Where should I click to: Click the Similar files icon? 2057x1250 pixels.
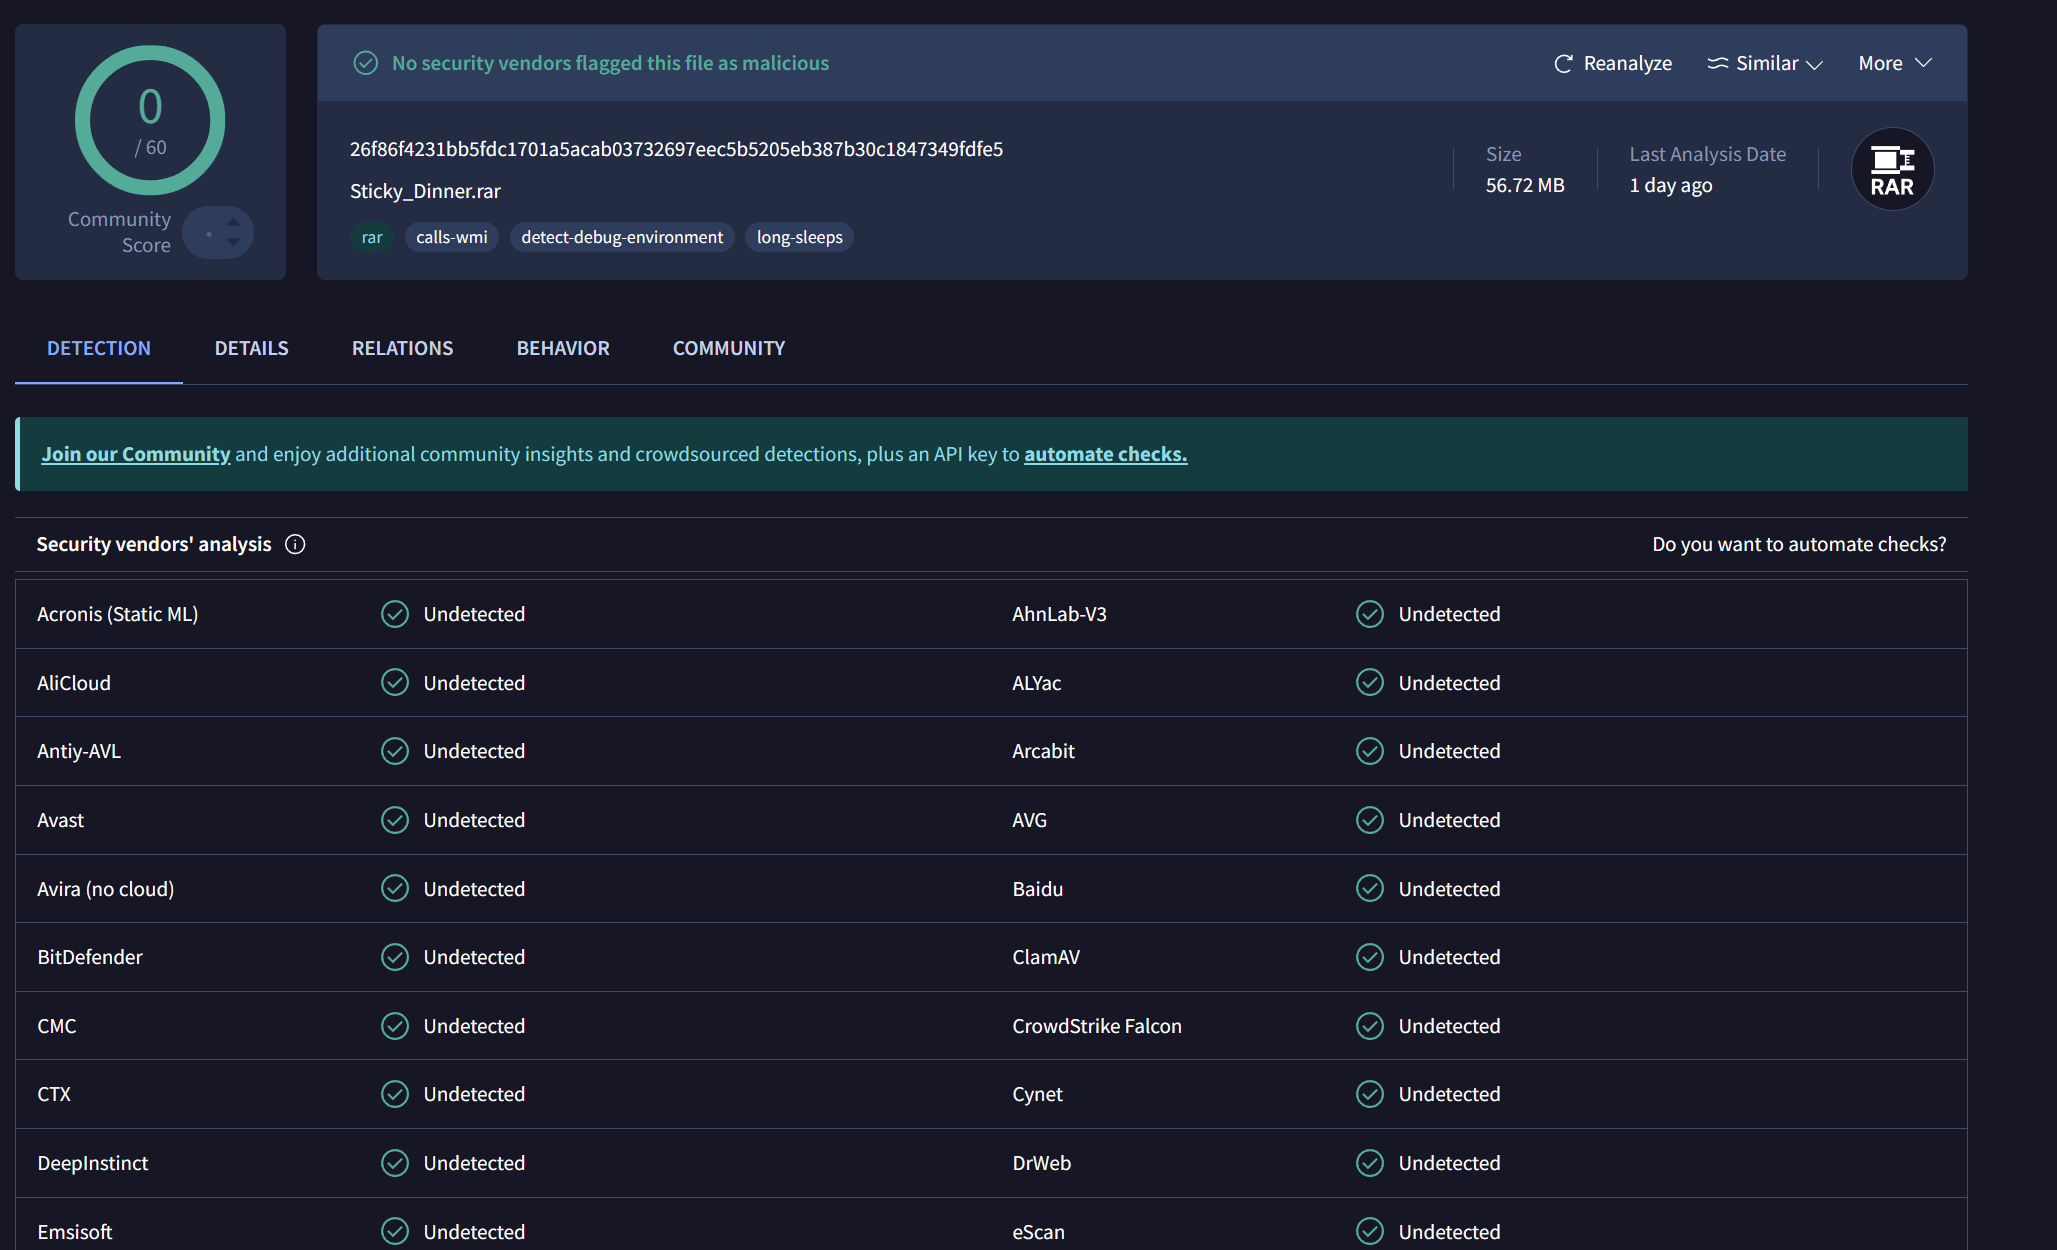click(1717, 64)
